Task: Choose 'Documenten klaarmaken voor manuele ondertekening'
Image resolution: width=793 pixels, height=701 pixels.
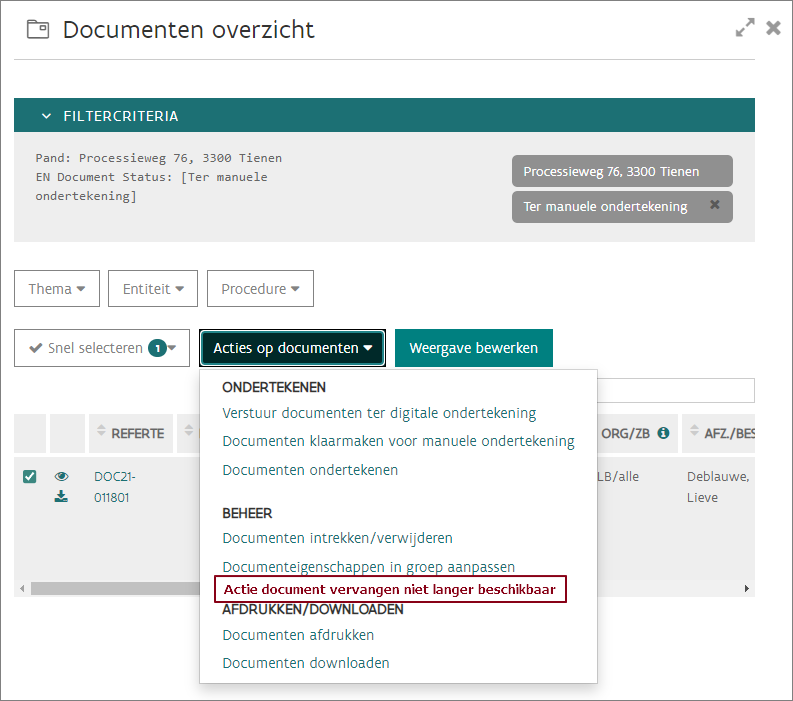Action: pyautogui.click(x=398, y=441)
